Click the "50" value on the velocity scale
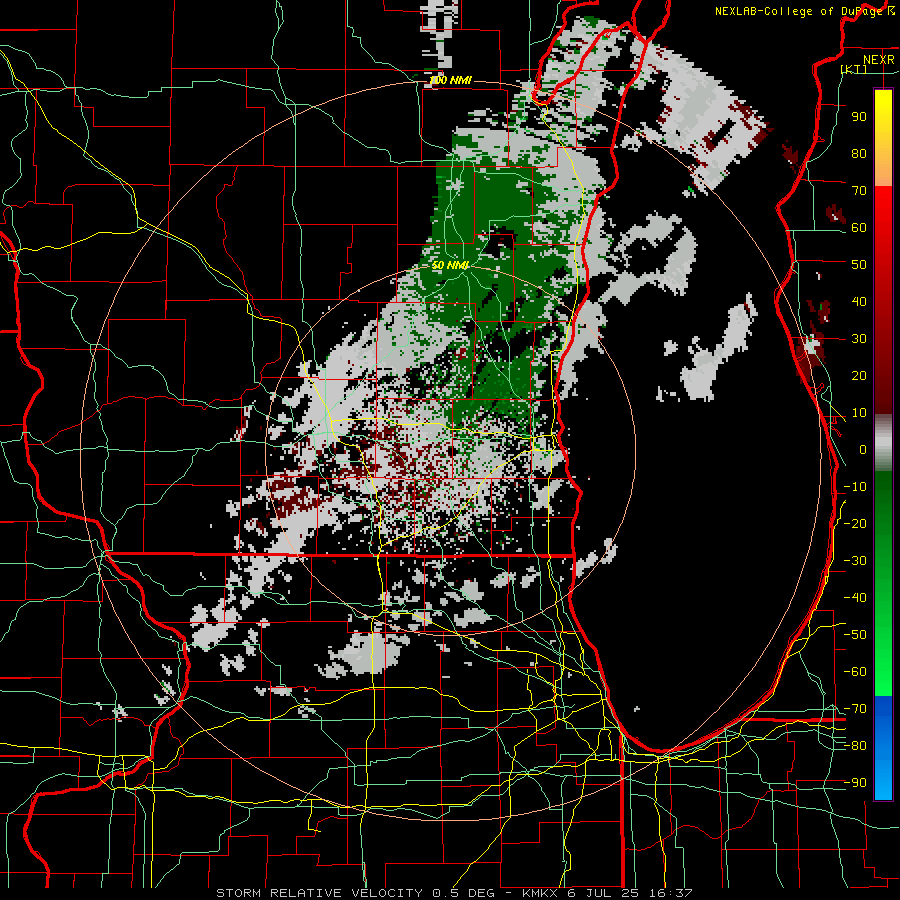900x900 pixels. (859, 265)
